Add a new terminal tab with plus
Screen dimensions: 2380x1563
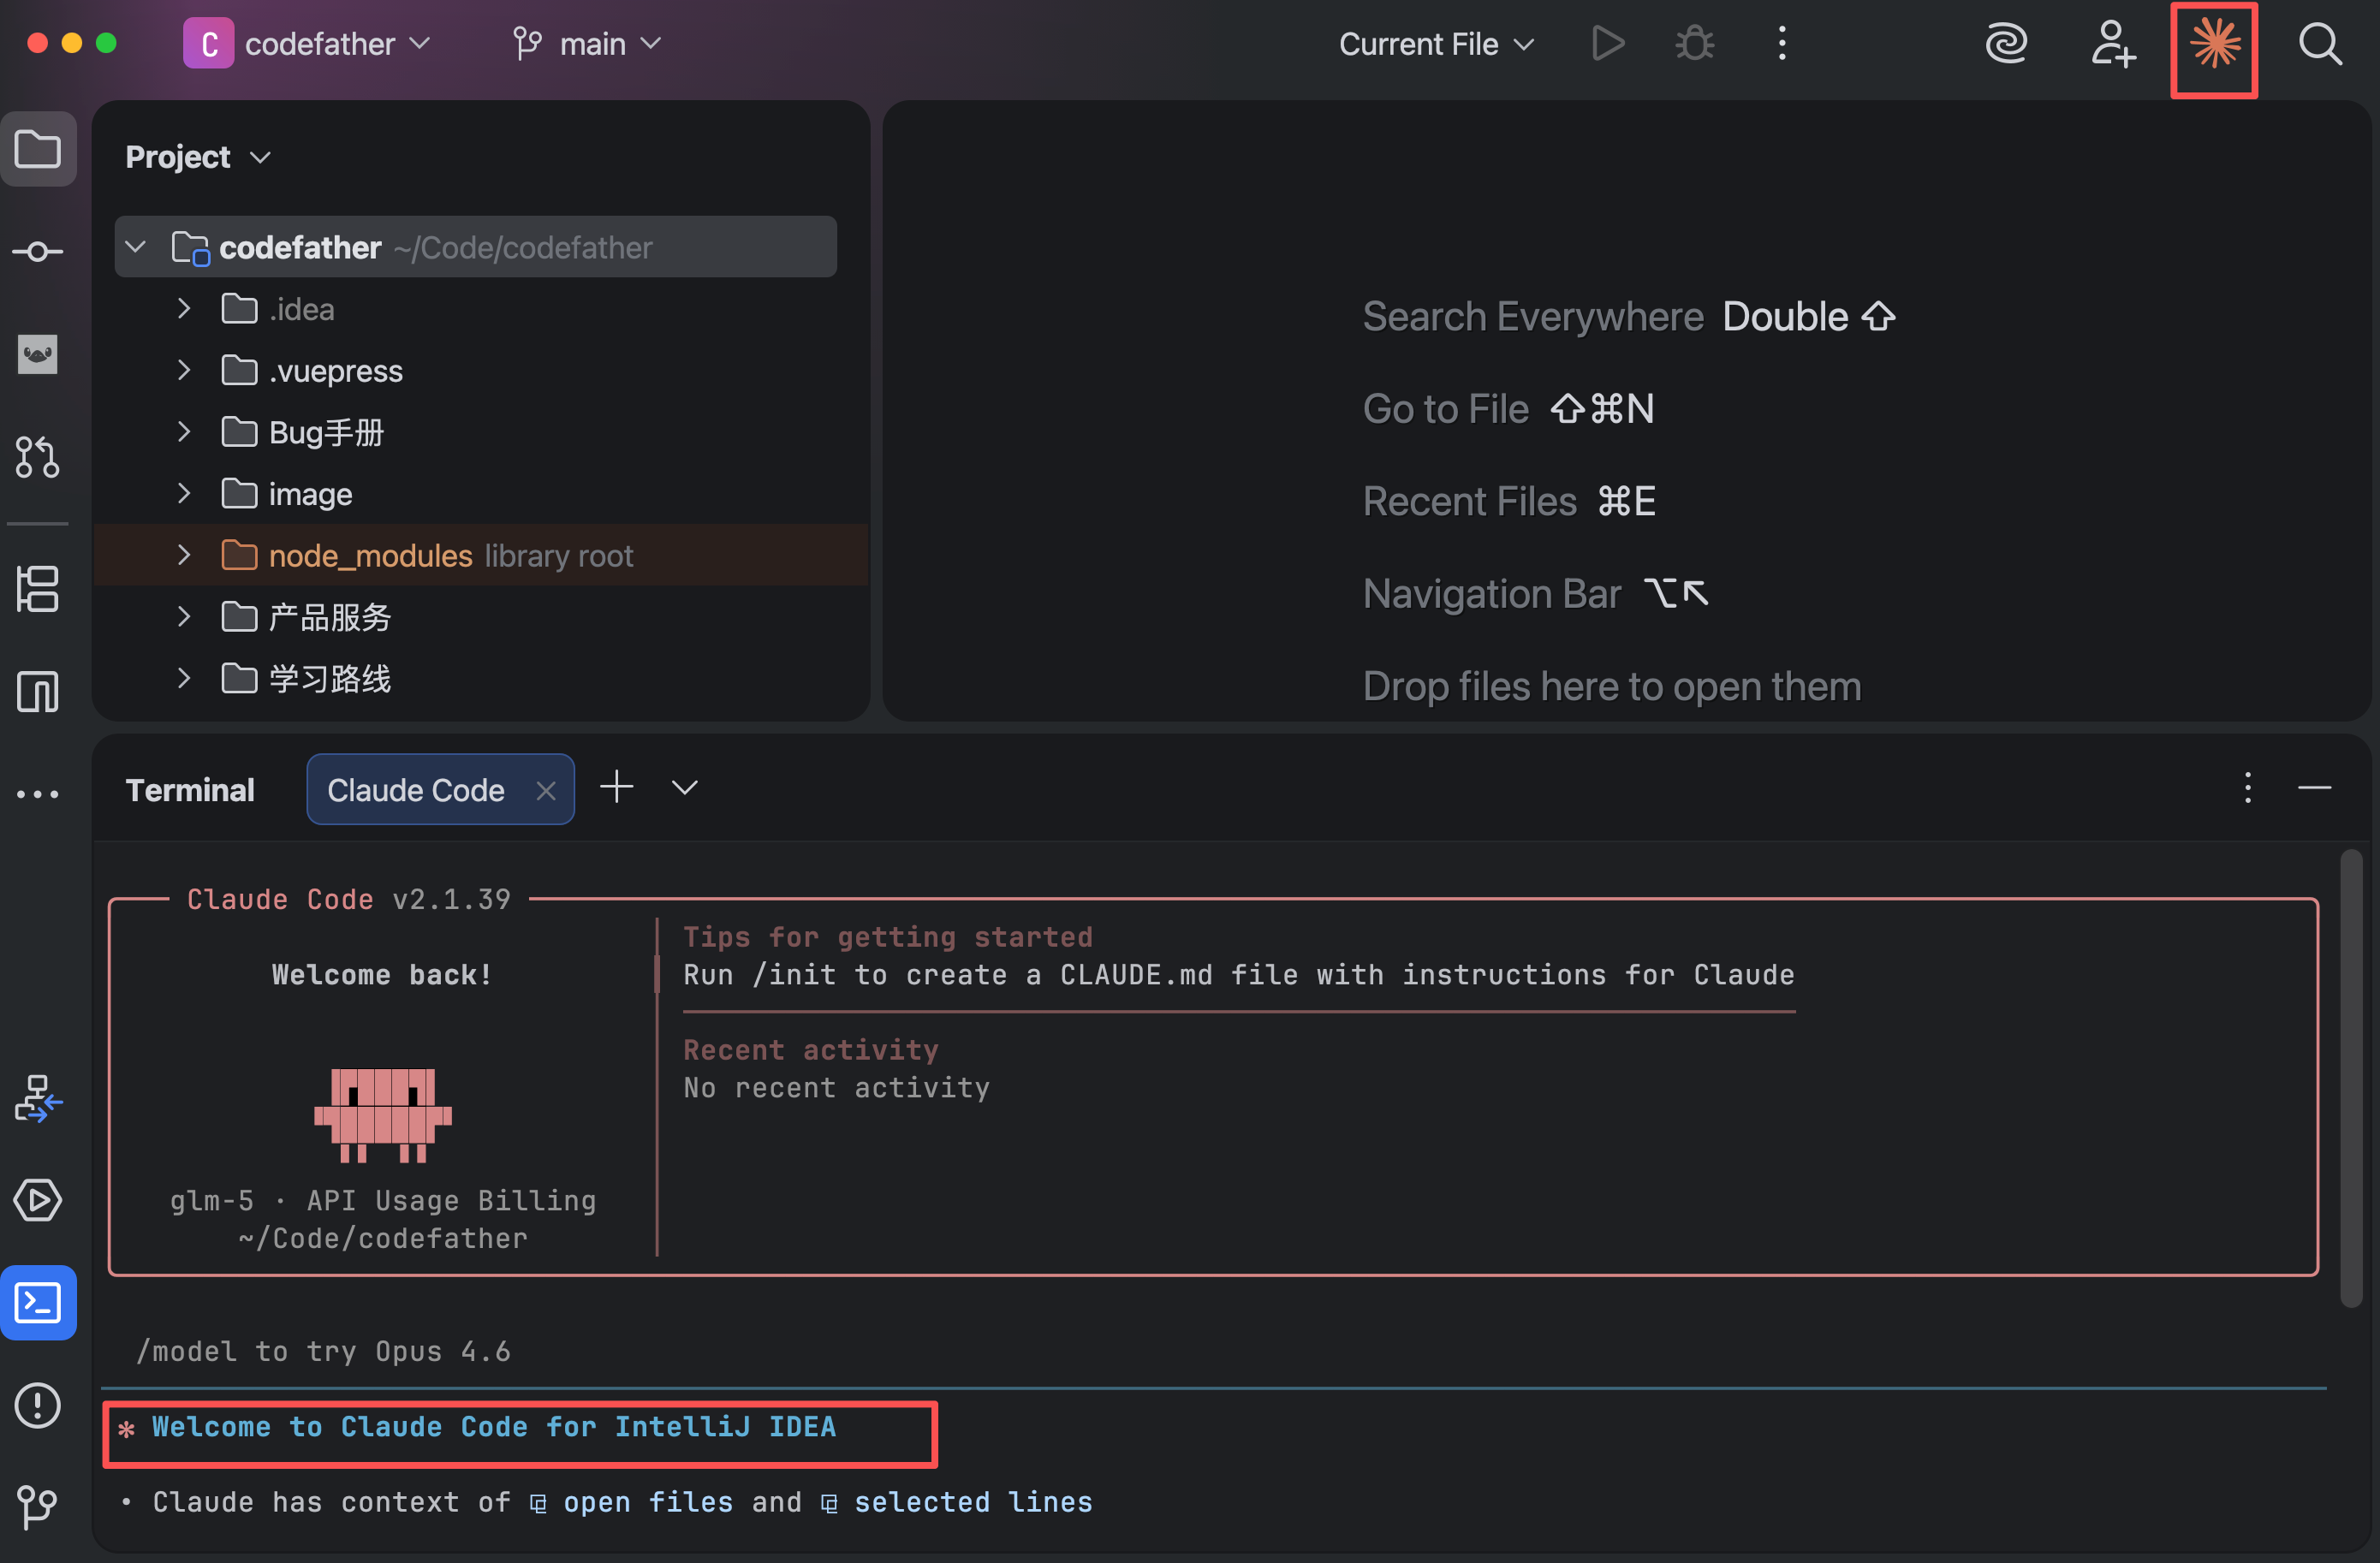point(617,788)
